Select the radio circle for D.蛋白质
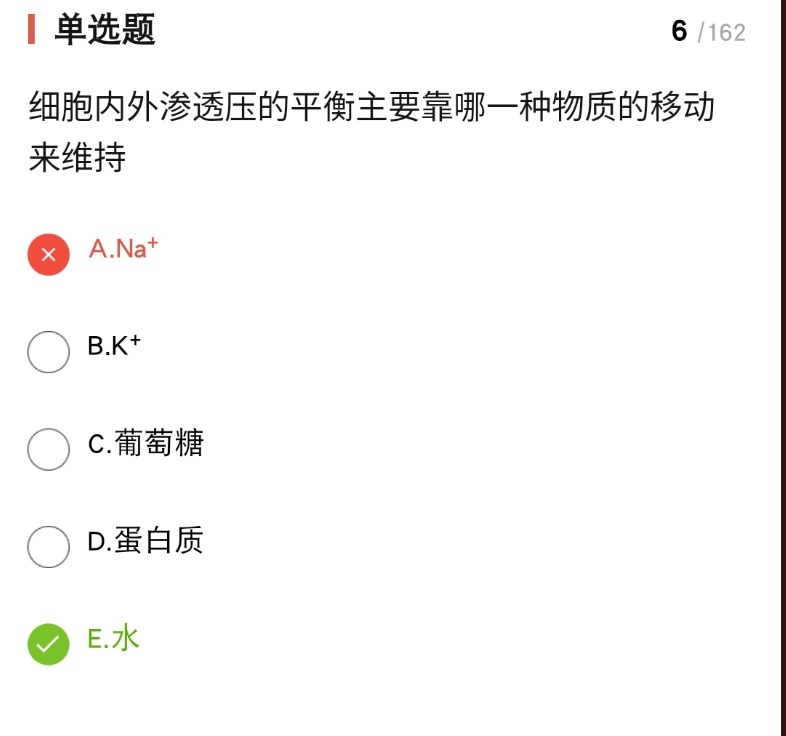786x736 pixels. tap(48, 546)
